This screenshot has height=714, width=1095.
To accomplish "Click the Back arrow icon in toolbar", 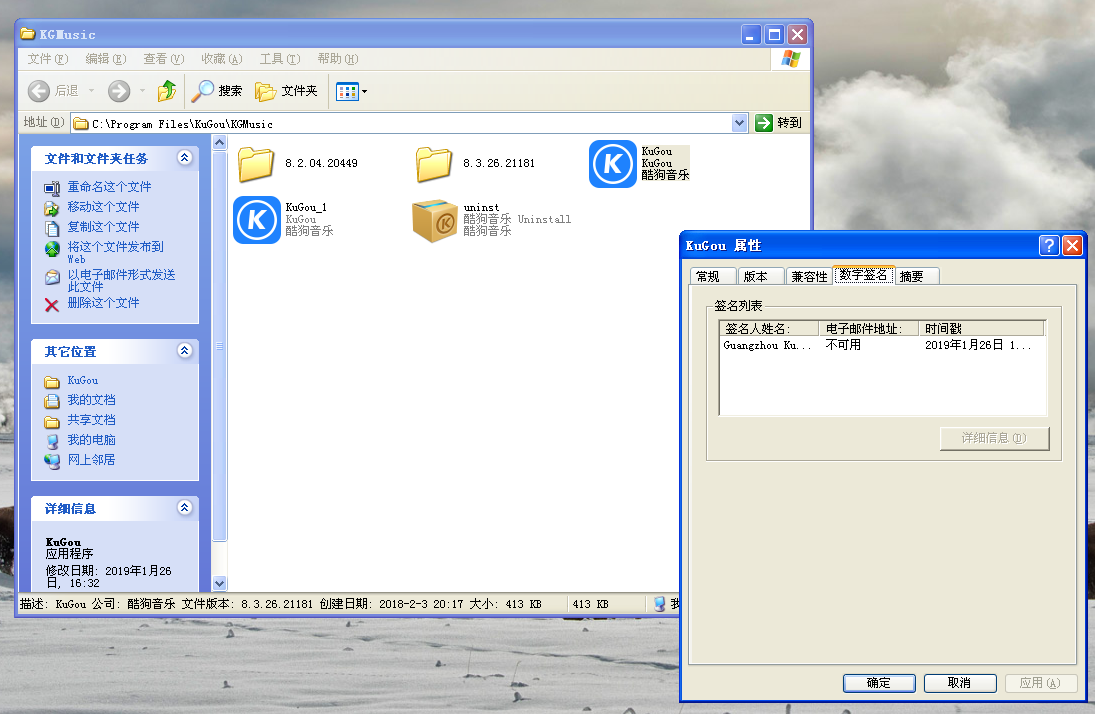I will click(38, 91).
